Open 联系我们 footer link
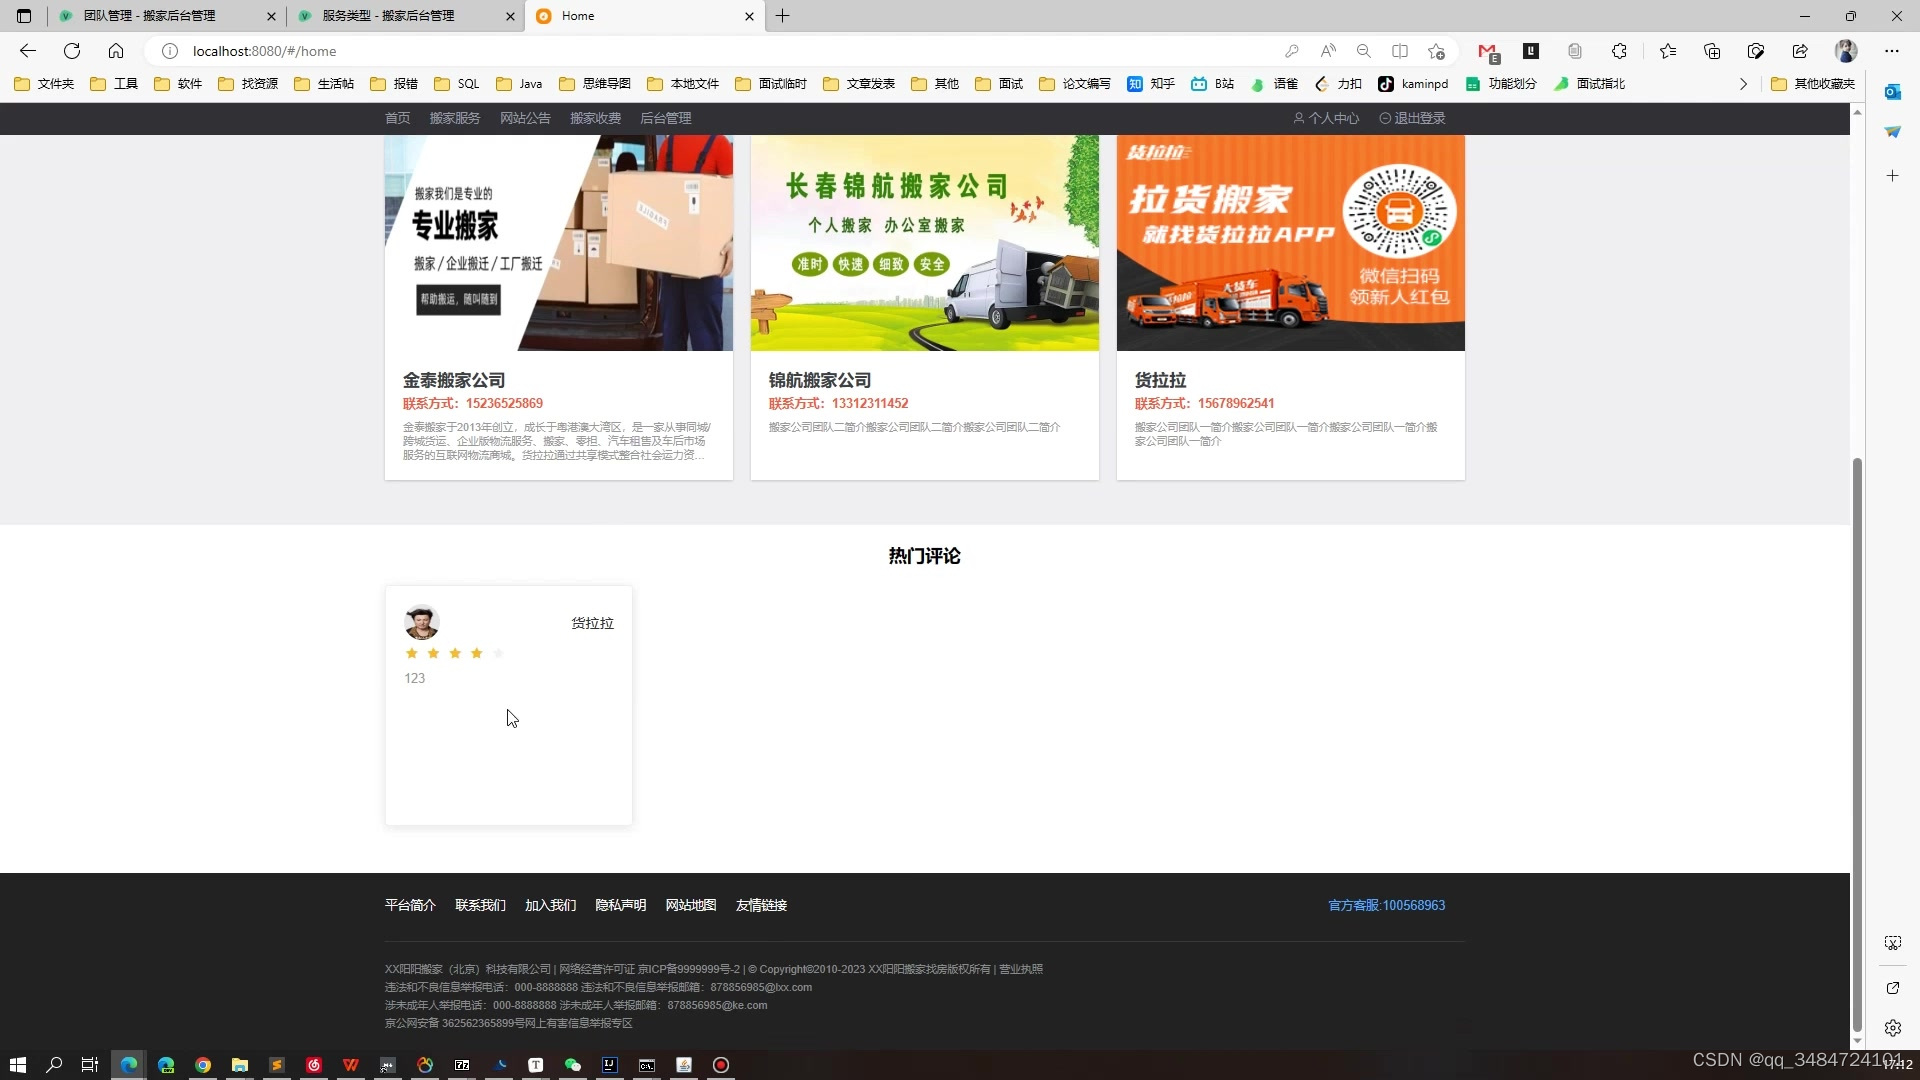 click(480, 905)
